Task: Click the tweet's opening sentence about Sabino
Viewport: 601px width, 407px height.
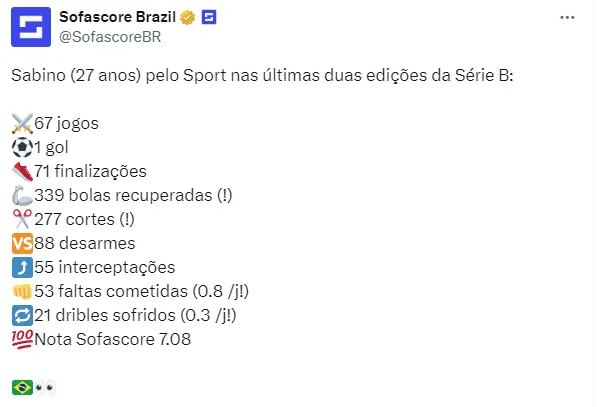Action: 262,75
